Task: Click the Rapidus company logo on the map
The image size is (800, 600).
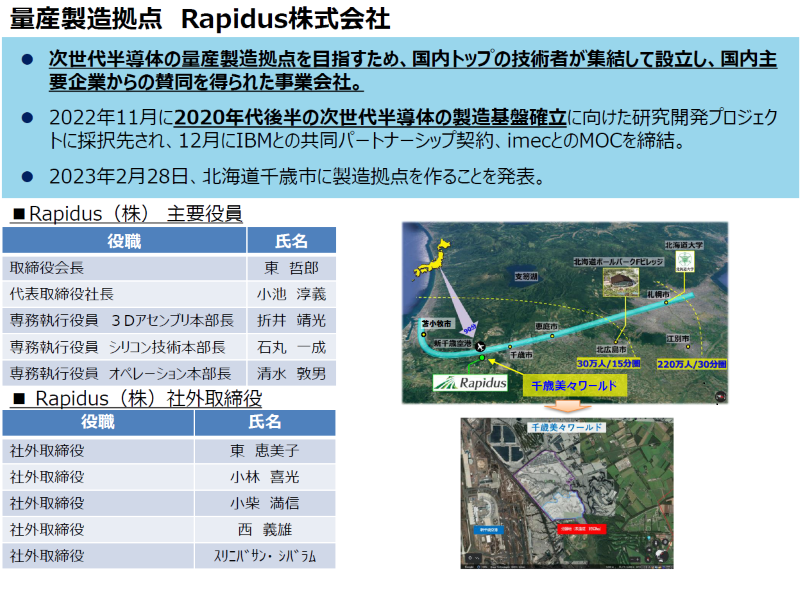Action: pos(472,381)
